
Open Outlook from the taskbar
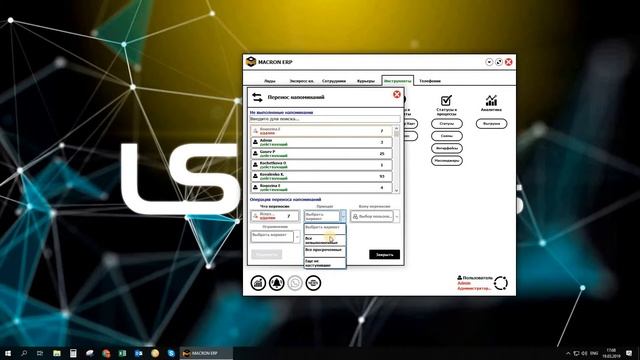tap(138, 353)
